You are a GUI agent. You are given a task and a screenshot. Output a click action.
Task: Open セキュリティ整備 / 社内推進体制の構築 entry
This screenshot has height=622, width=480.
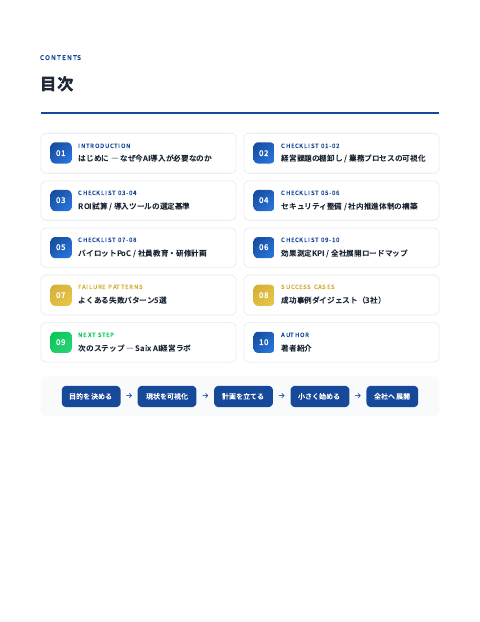[x=341, y=200]
